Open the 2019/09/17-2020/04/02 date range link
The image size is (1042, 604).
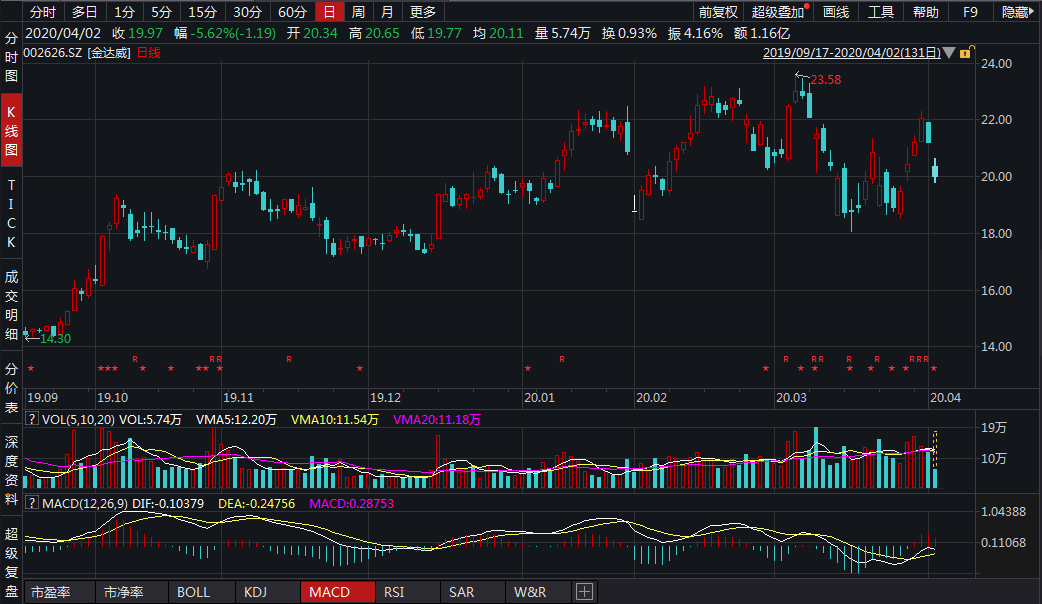point(851,52)
